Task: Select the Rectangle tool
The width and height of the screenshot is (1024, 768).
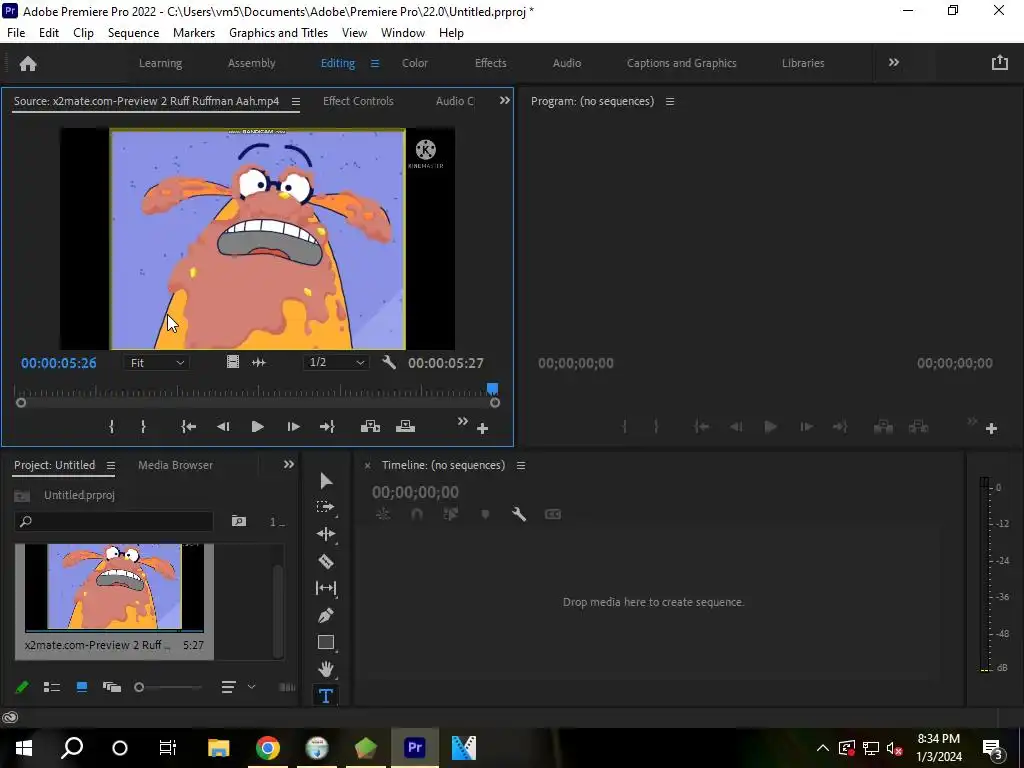Action: [x=326, y=642]
